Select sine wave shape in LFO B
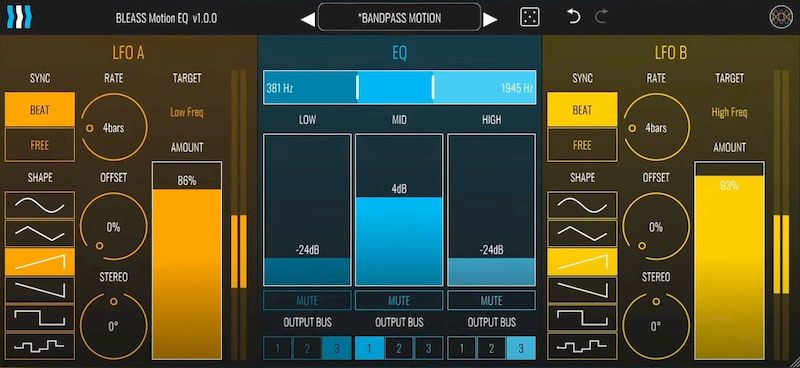The image size is (800, 368). (x=582, y=205)
